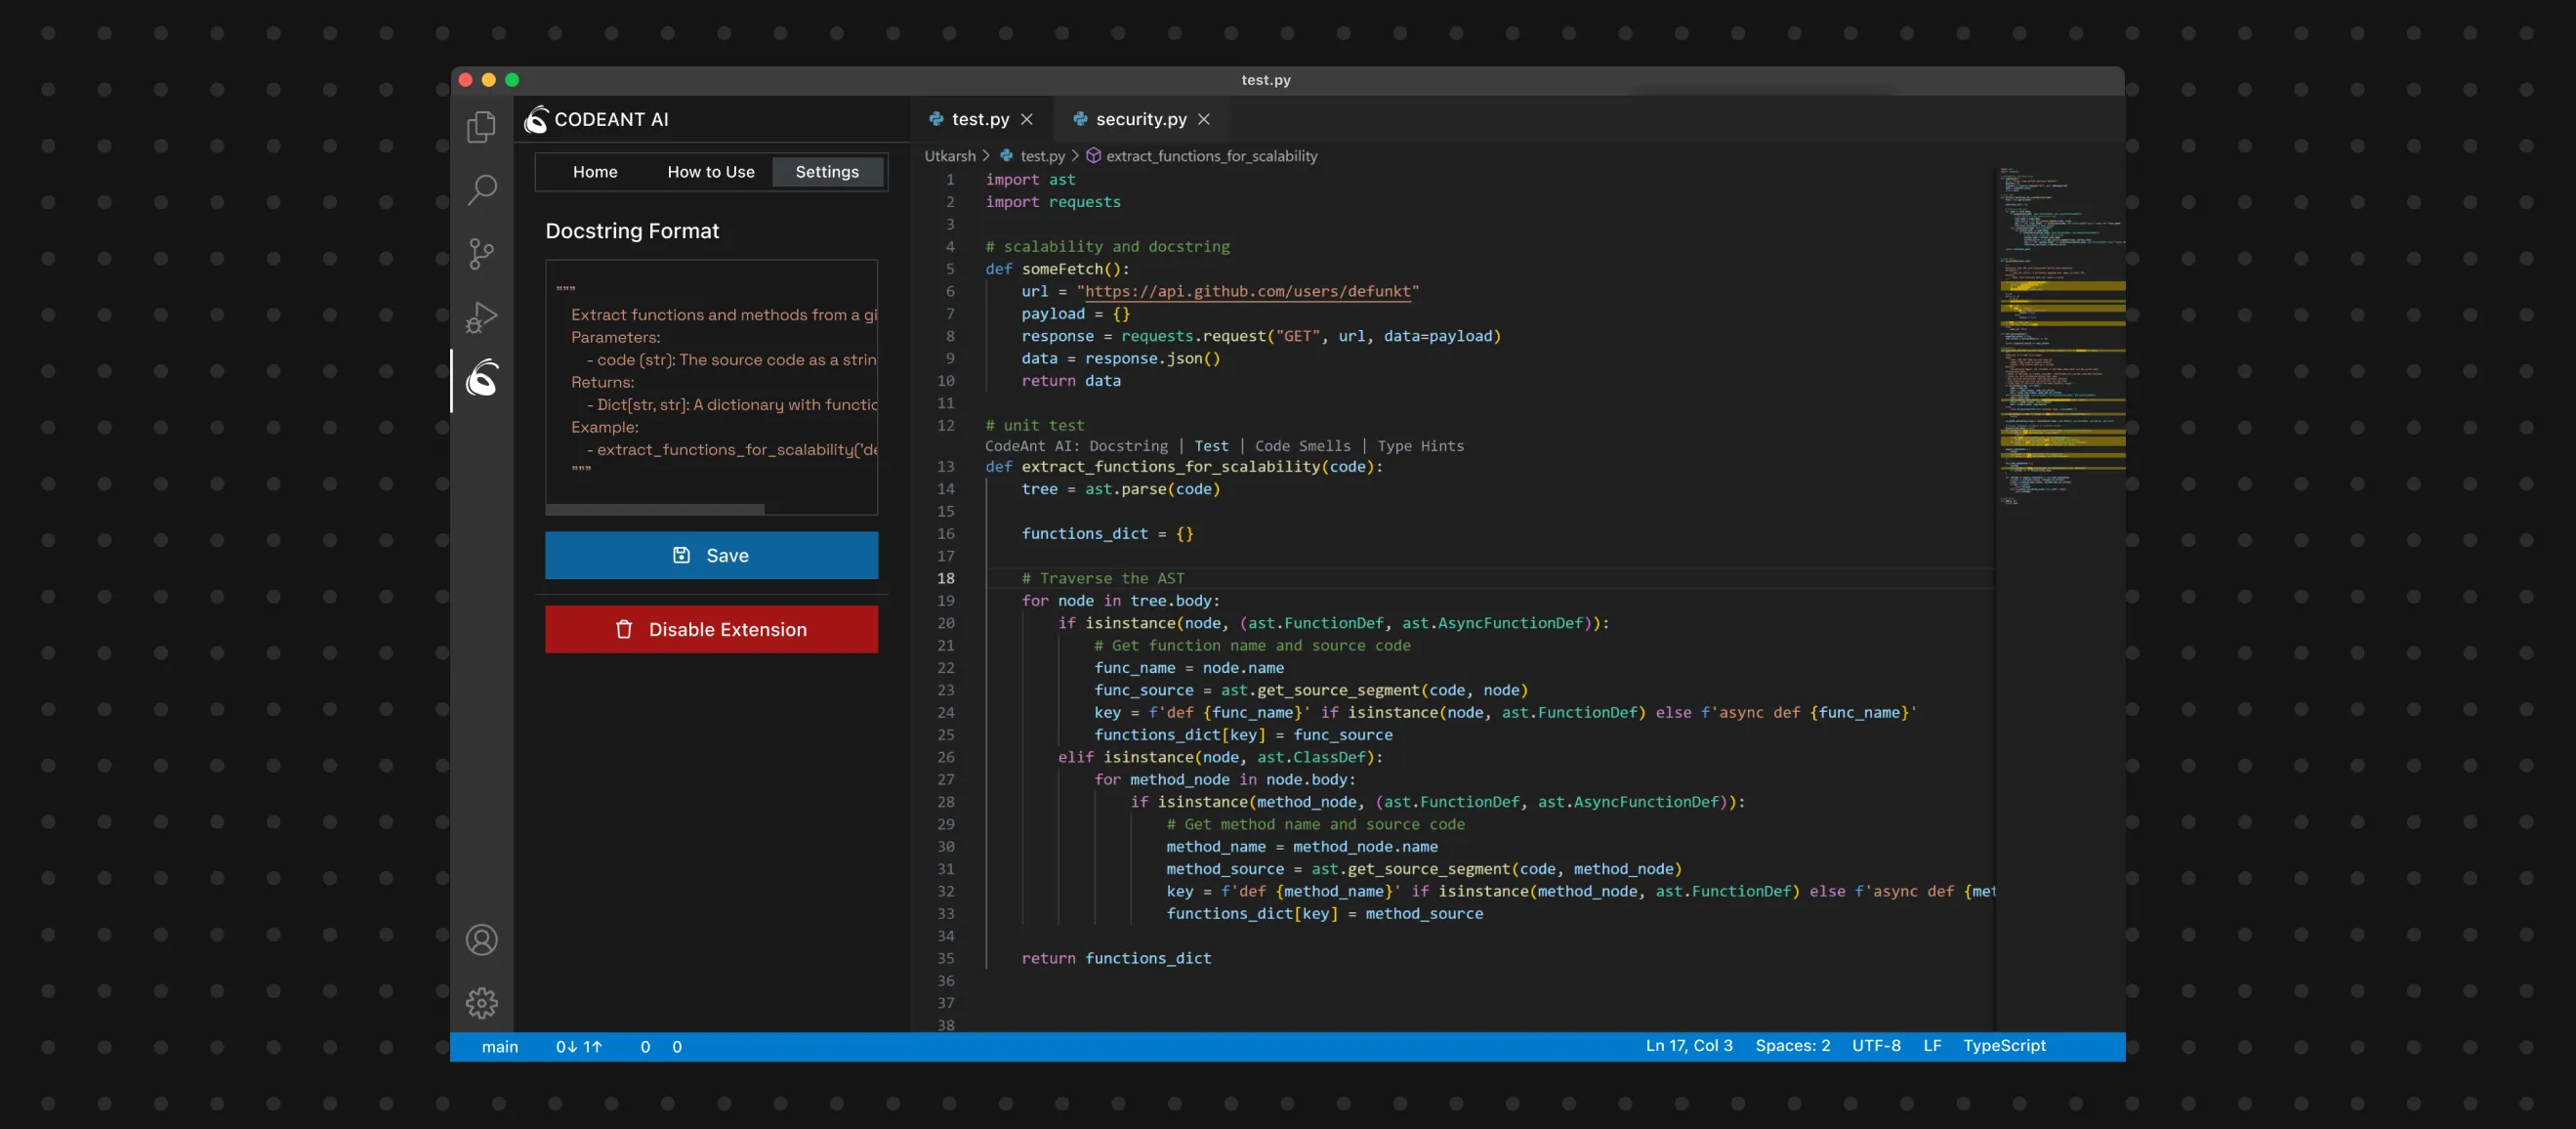
Task: Click the symbol cube icon in breadcrumb
Action: click(x=1093, y=156)
